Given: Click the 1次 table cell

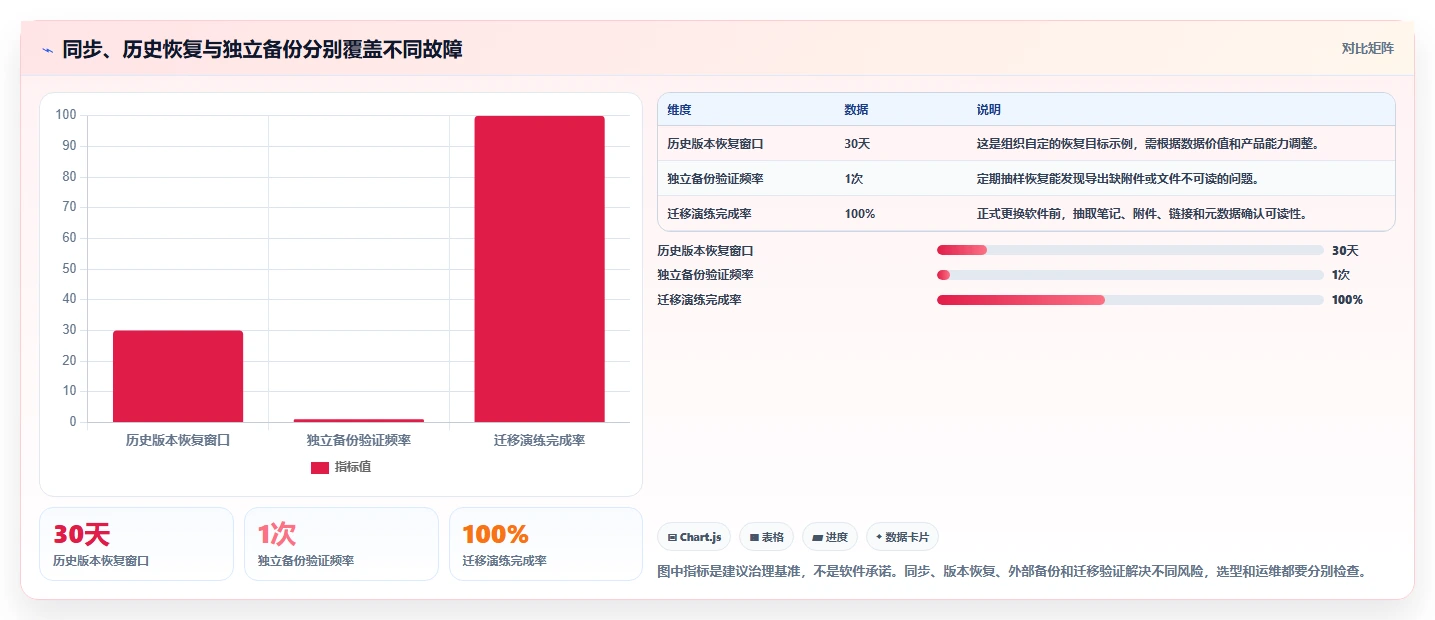Looking at the screenshot, I should click(854, 178).
